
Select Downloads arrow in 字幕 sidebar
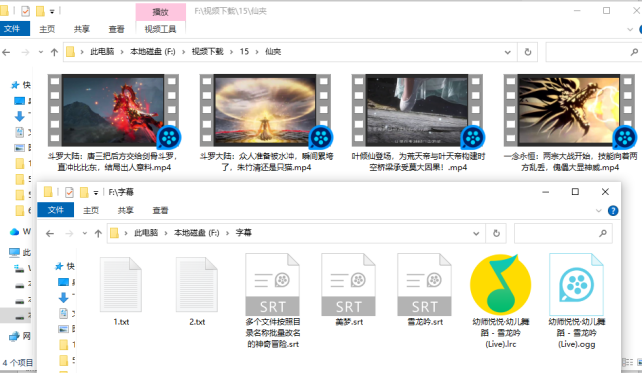click(63, 298)
